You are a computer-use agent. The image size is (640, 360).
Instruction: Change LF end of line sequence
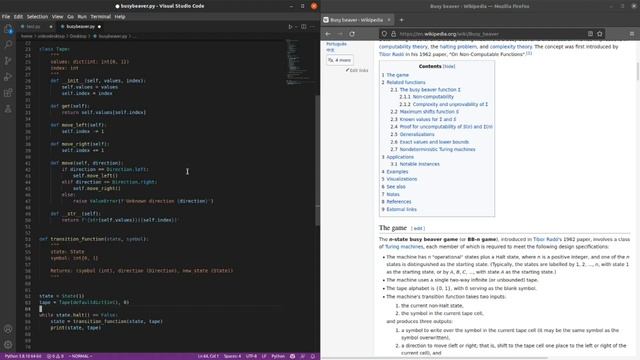pos(264,356)
